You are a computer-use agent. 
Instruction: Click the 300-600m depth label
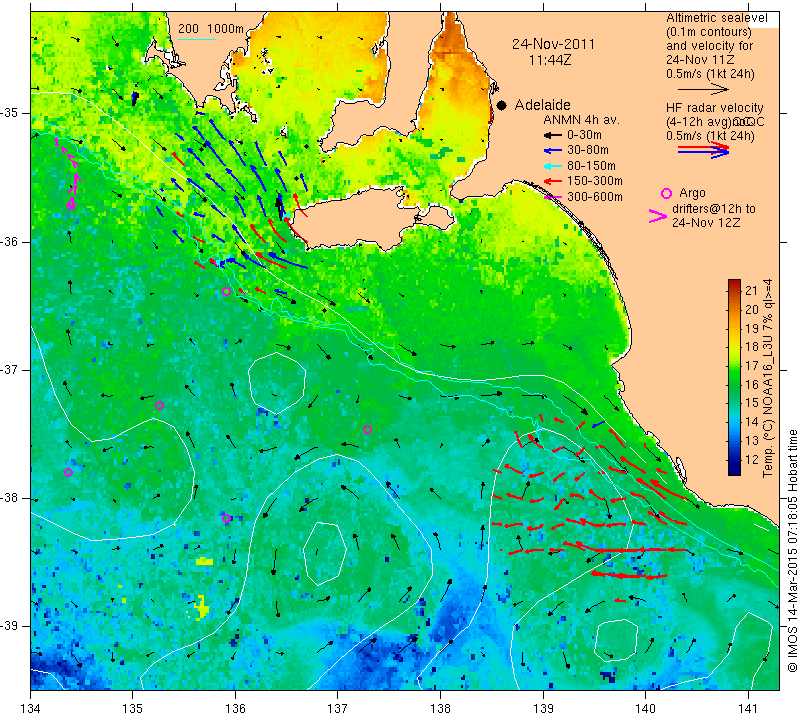click(x=595, y=197)
